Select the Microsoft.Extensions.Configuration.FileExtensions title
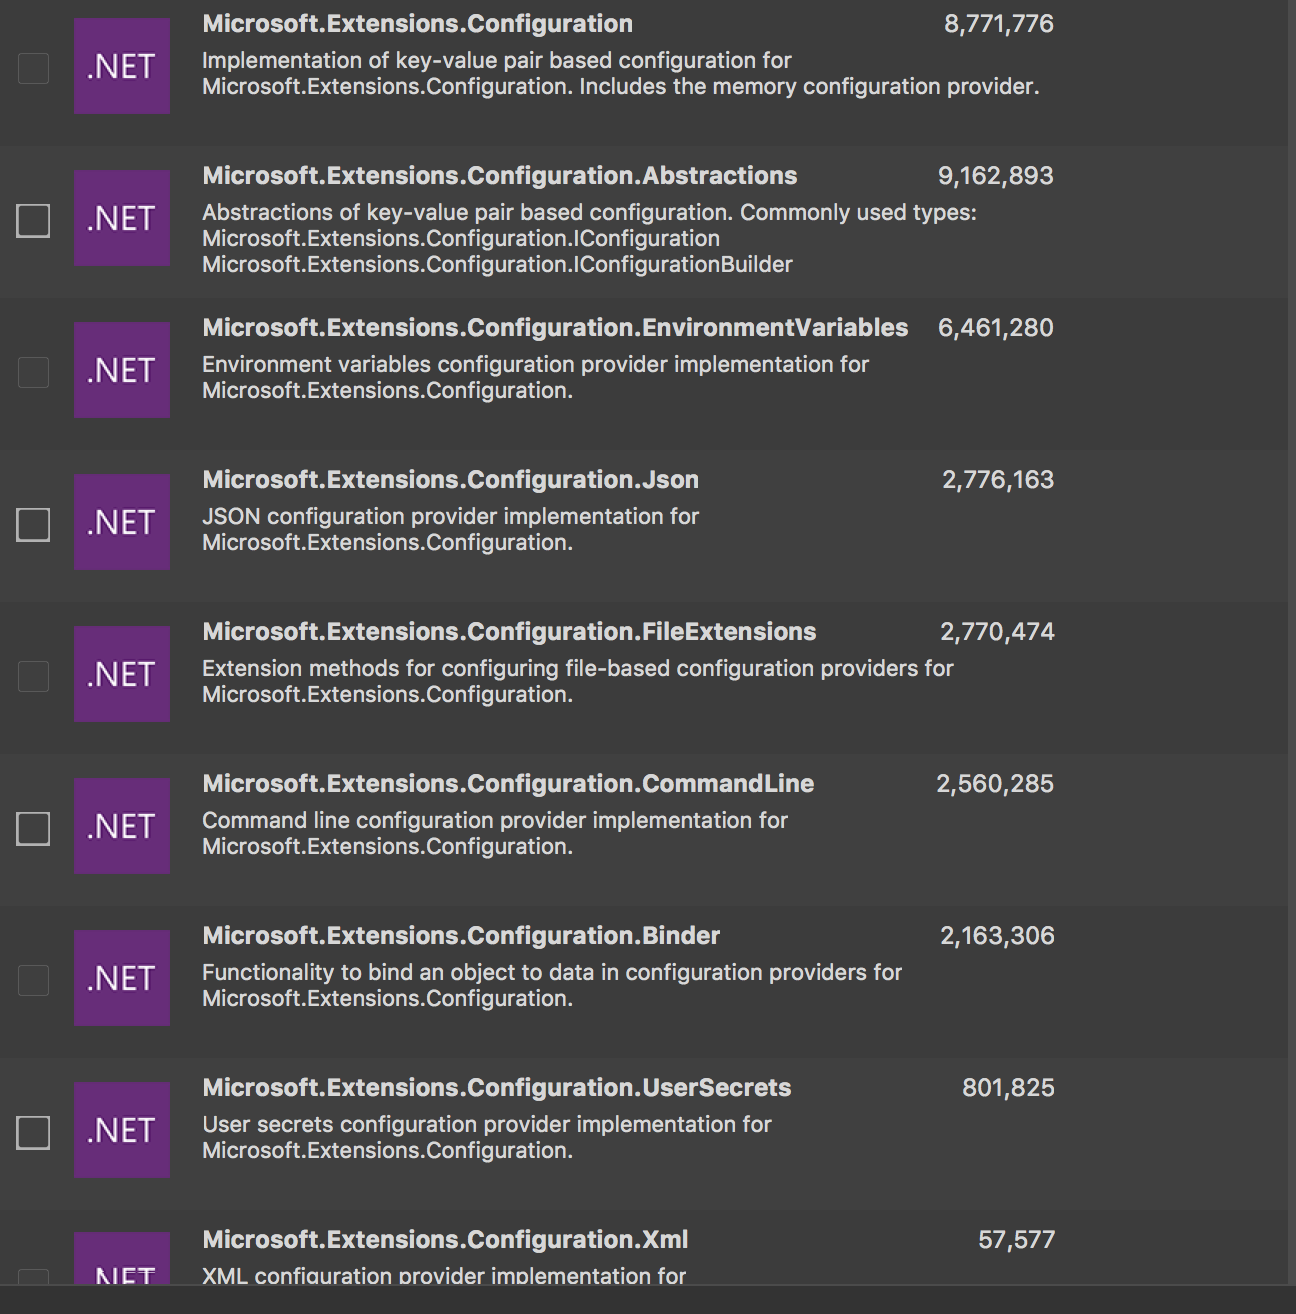Screen dimensions: 1296x1314 tap(509, 632)
